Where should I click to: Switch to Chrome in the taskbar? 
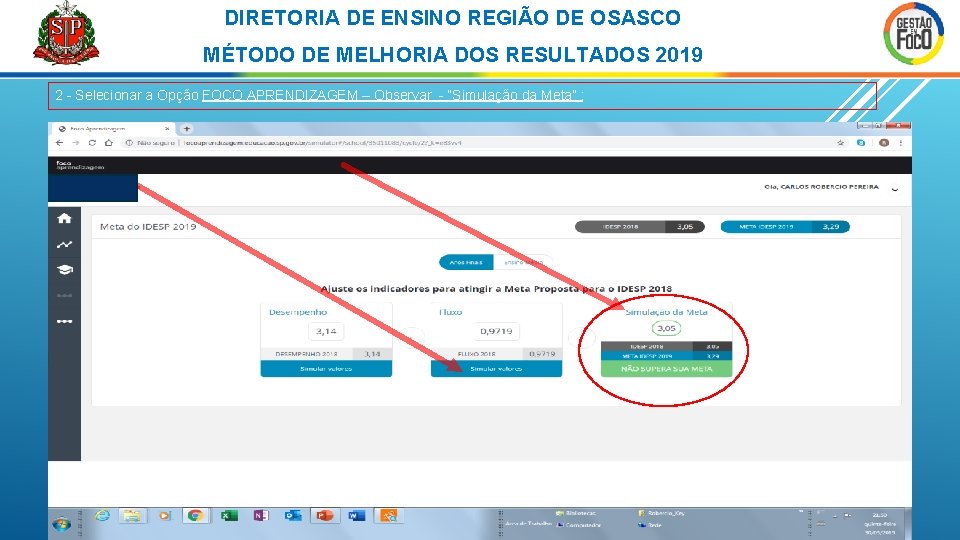tap(195, 516)
